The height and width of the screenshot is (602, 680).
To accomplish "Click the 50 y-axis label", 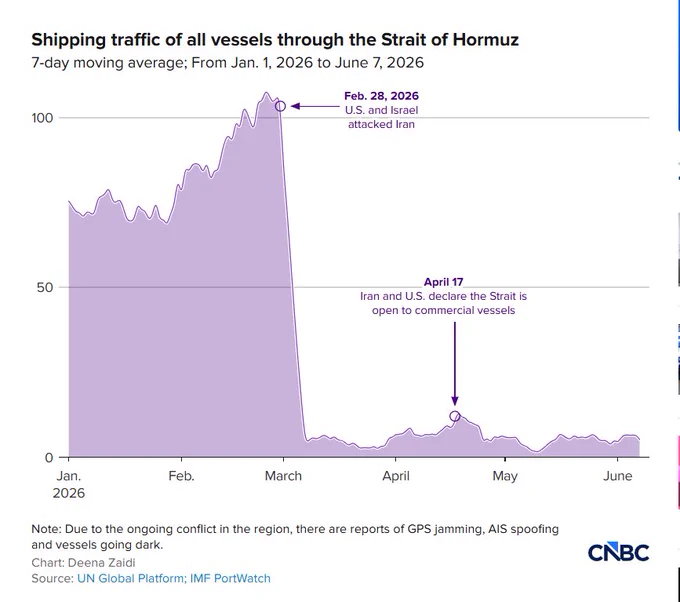I will pos(45,288).
